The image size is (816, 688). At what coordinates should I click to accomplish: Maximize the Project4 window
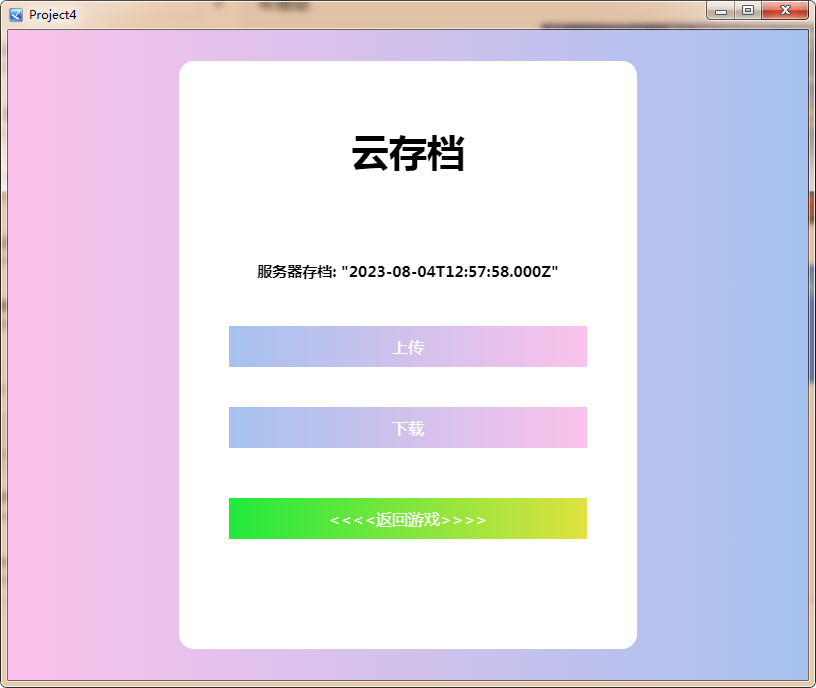(x=748, y=10)
